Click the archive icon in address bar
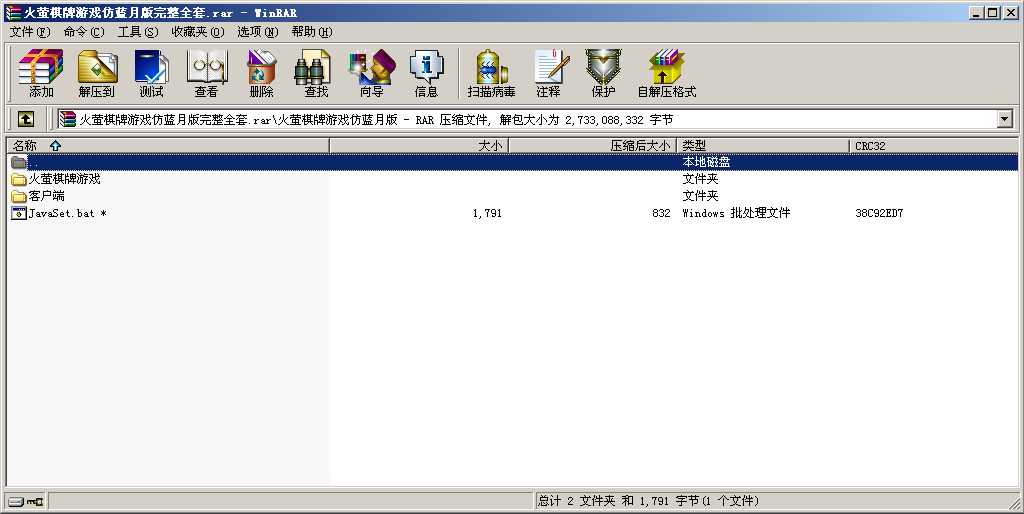Viewport: 1024px width, 514px height. click(x=67, y=119)
